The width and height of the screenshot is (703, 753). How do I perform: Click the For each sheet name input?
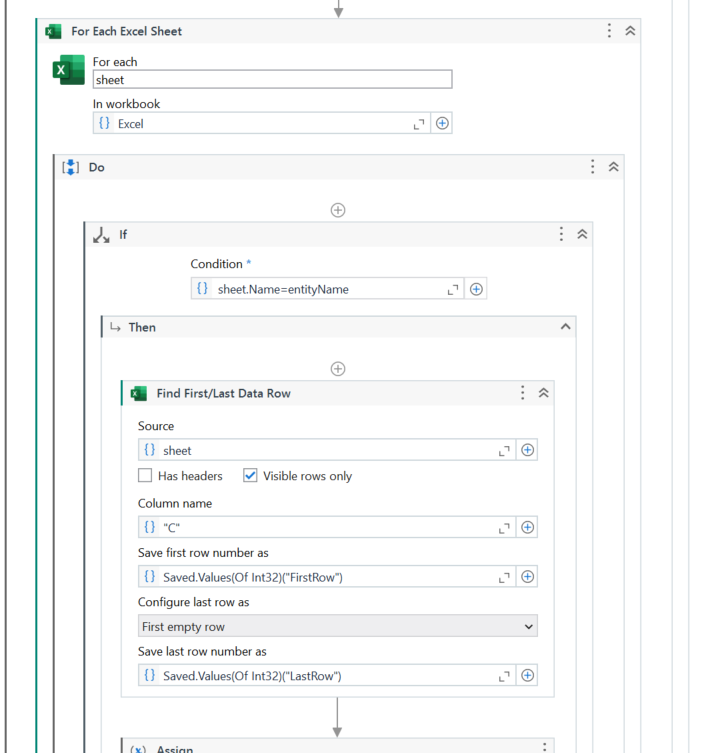272,80
